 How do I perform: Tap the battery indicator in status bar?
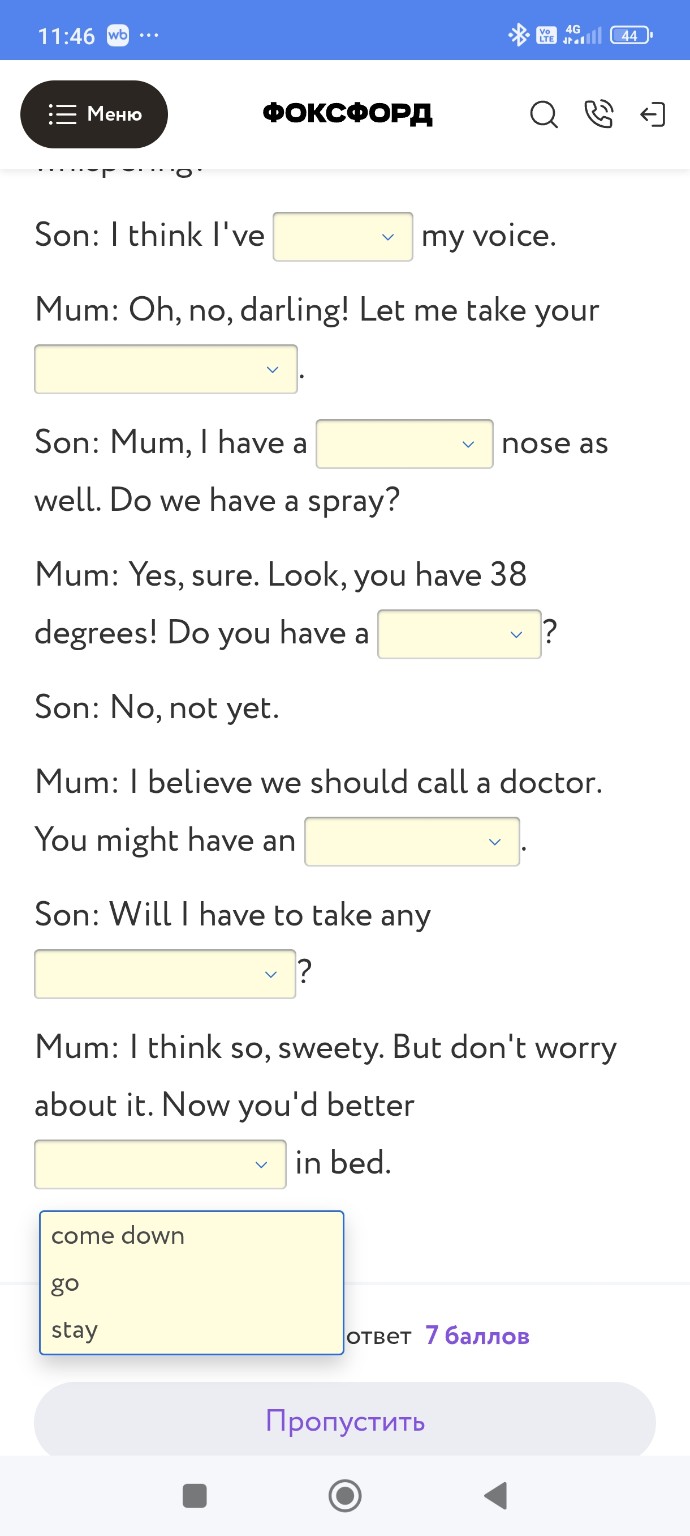(x=630, y=36)
